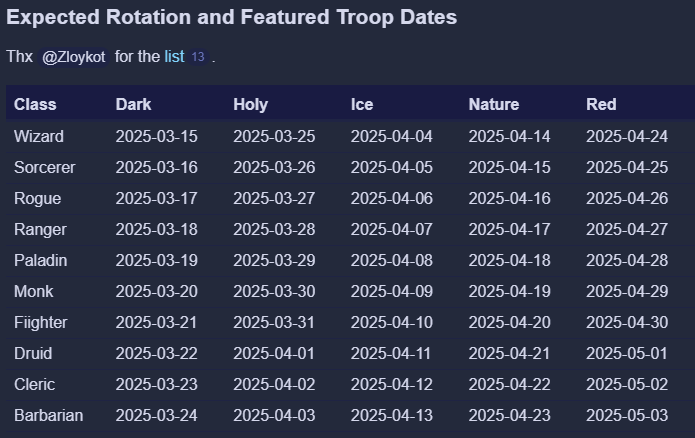Click the Holy column header
This screenshot has height=438, width=695.
250,104
